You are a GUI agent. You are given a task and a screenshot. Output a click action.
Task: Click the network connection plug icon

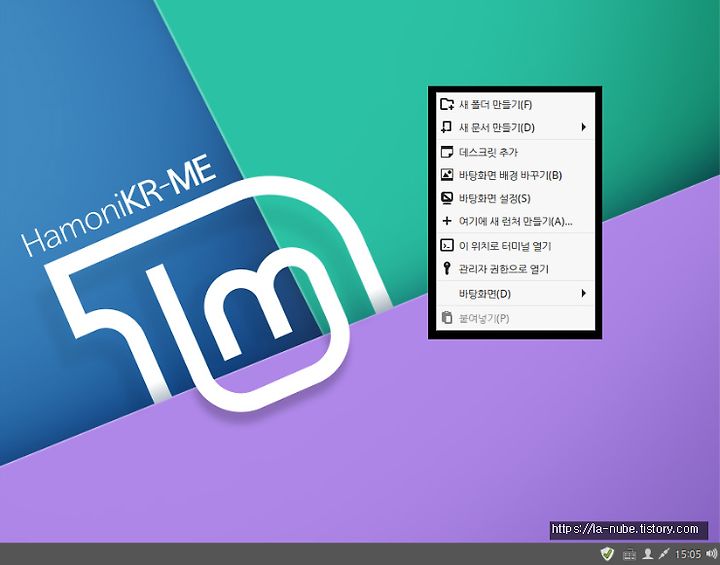[664, 554]
